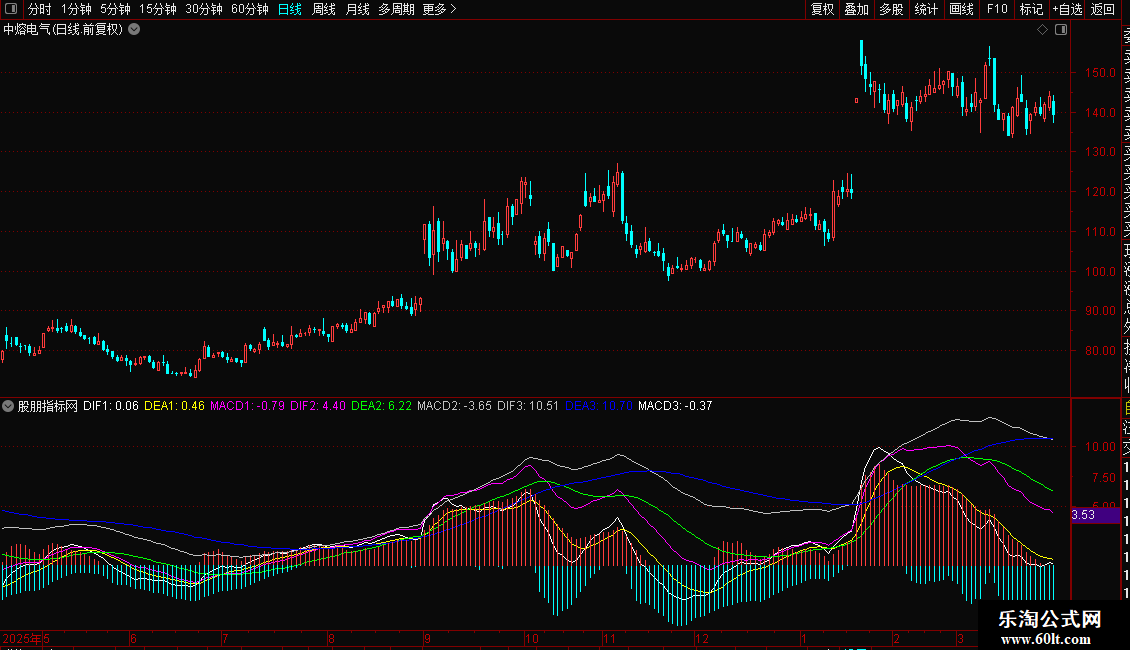The height and width of the screenshot is (650, 1130).
Task: Select the DEA1: 0.46 value
Action: click(174, 406)
